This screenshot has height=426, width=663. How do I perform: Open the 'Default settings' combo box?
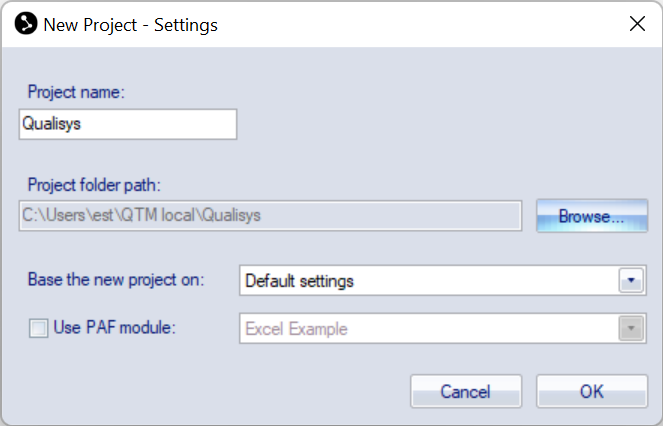coord(430,281)
